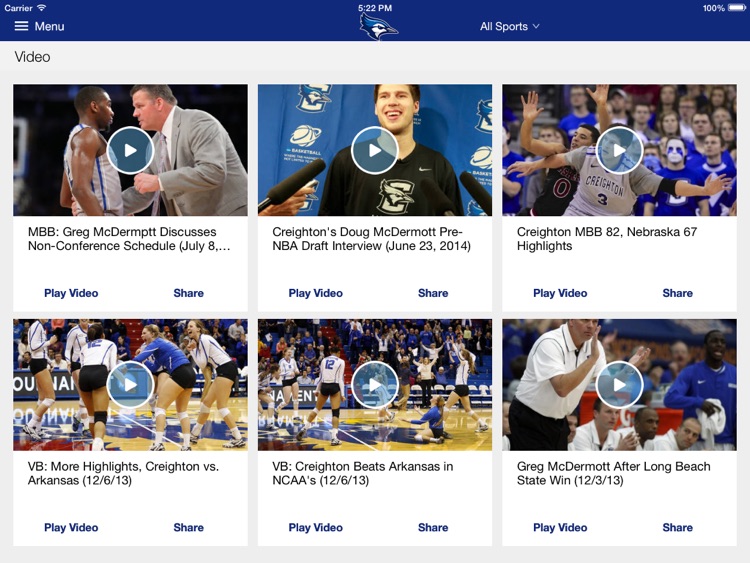Open the hamburger Menu icon
This screenshot has height=563, width=750.
point(22,26)
